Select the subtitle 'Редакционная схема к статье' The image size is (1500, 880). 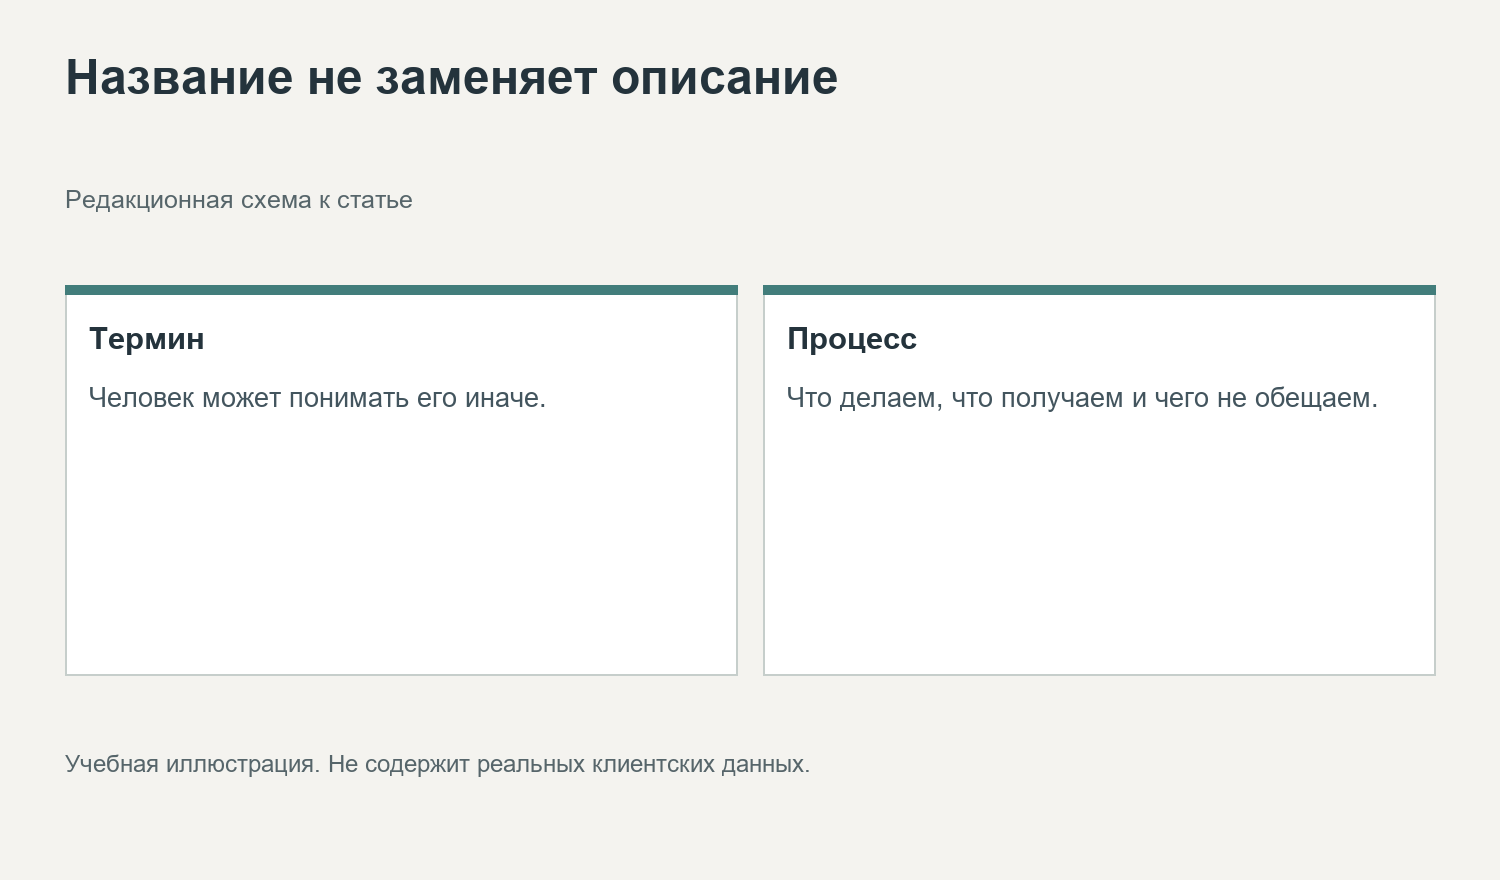click(x=239, y=200)
